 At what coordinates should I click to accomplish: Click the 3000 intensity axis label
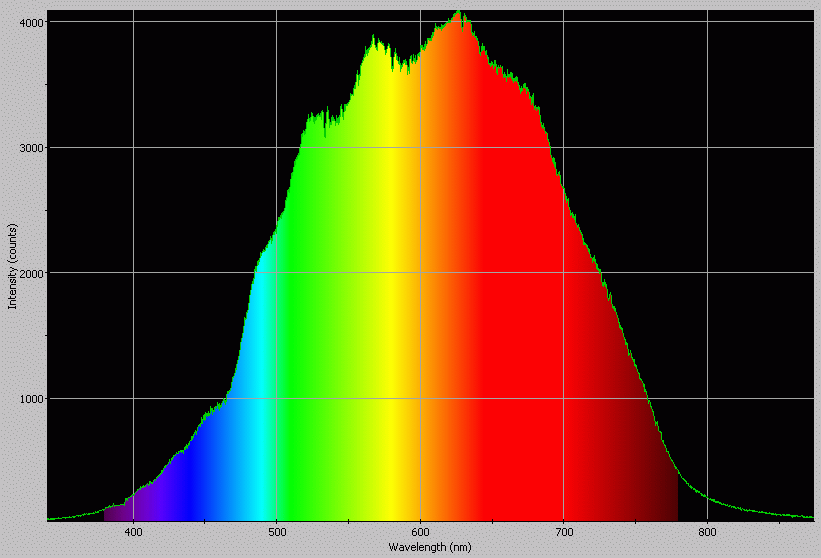[31, 148]
